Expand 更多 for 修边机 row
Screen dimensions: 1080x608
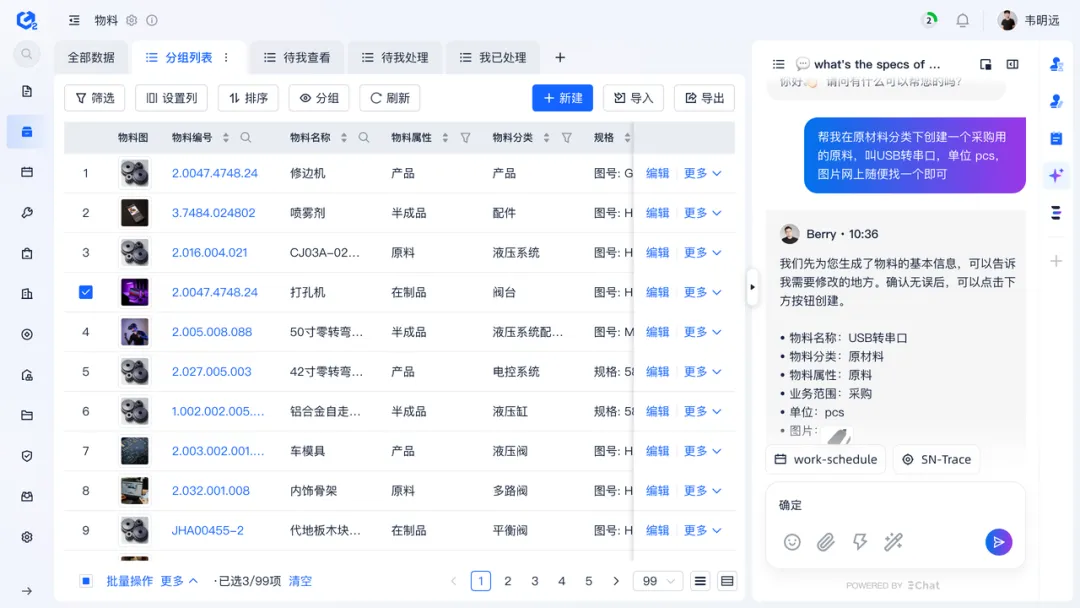(x=703, y=174)
